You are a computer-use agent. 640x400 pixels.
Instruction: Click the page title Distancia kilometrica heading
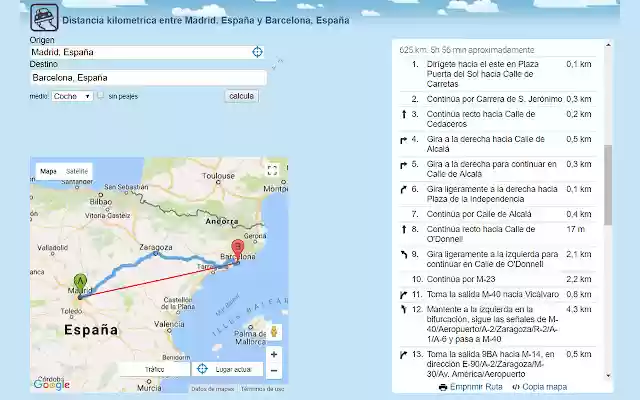point(206,20)
